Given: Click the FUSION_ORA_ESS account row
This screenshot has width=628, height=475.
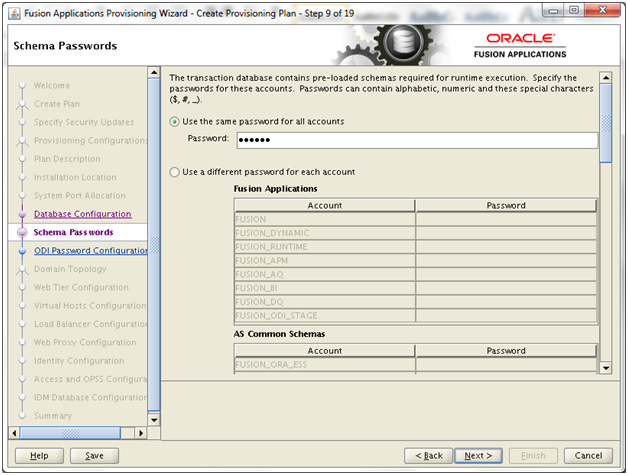Looking at the screenshot, I should click(325, 365).
